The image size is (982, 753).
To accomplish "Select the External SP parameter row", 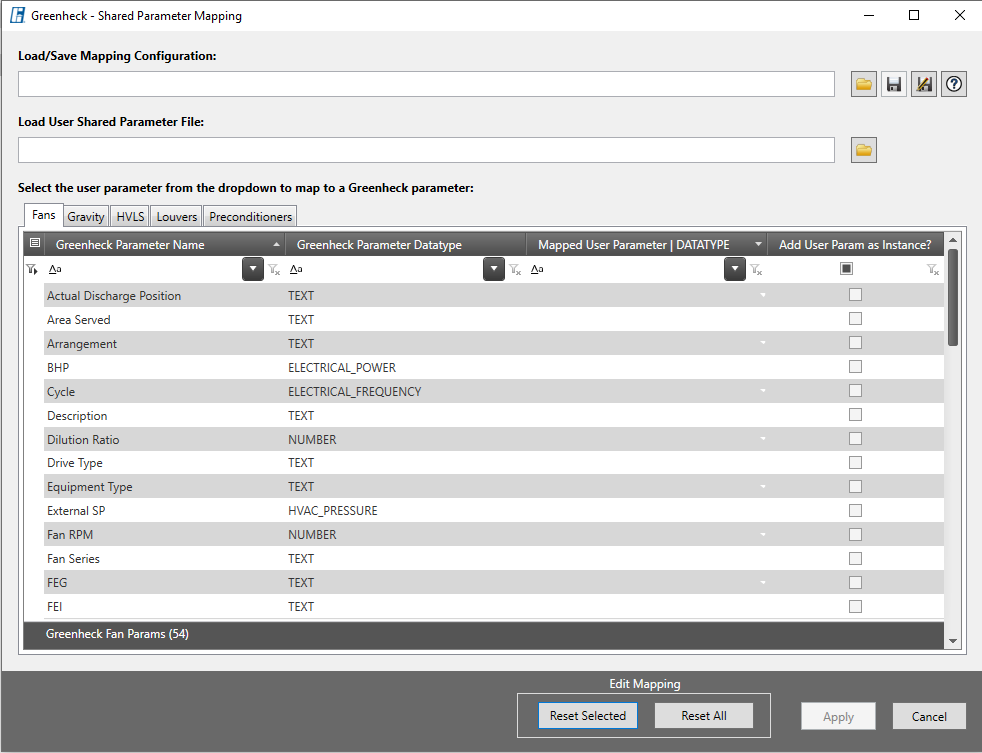I will [x=494, y=511].
